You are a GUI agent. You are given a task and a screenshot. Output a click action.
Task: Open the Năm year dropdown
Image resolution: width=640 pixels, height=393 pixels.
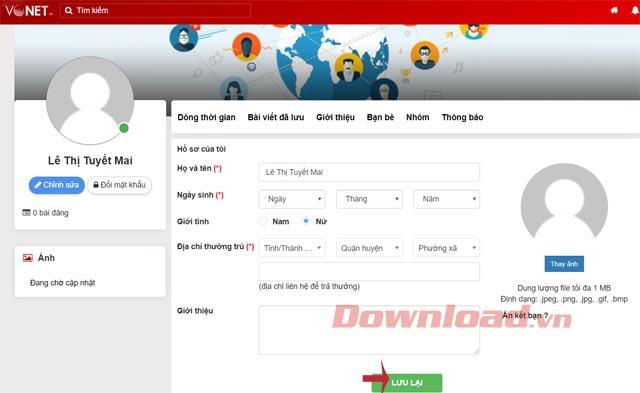click(x=447, y=199)
